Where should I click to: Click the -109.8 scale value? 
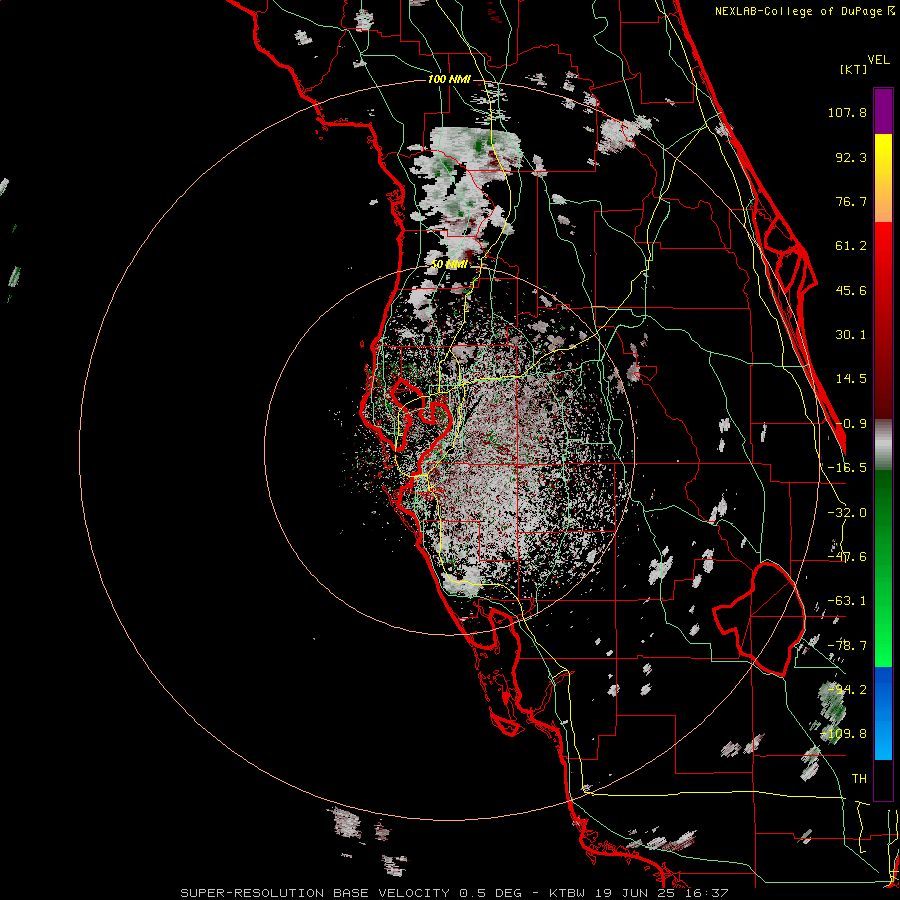point(844,734)
